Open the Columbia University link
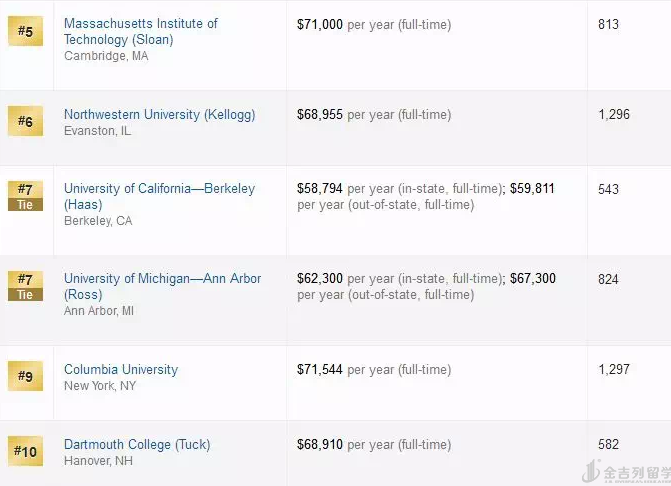The height and width of the screenshot is (486, 671). click(x=121, y=369)
